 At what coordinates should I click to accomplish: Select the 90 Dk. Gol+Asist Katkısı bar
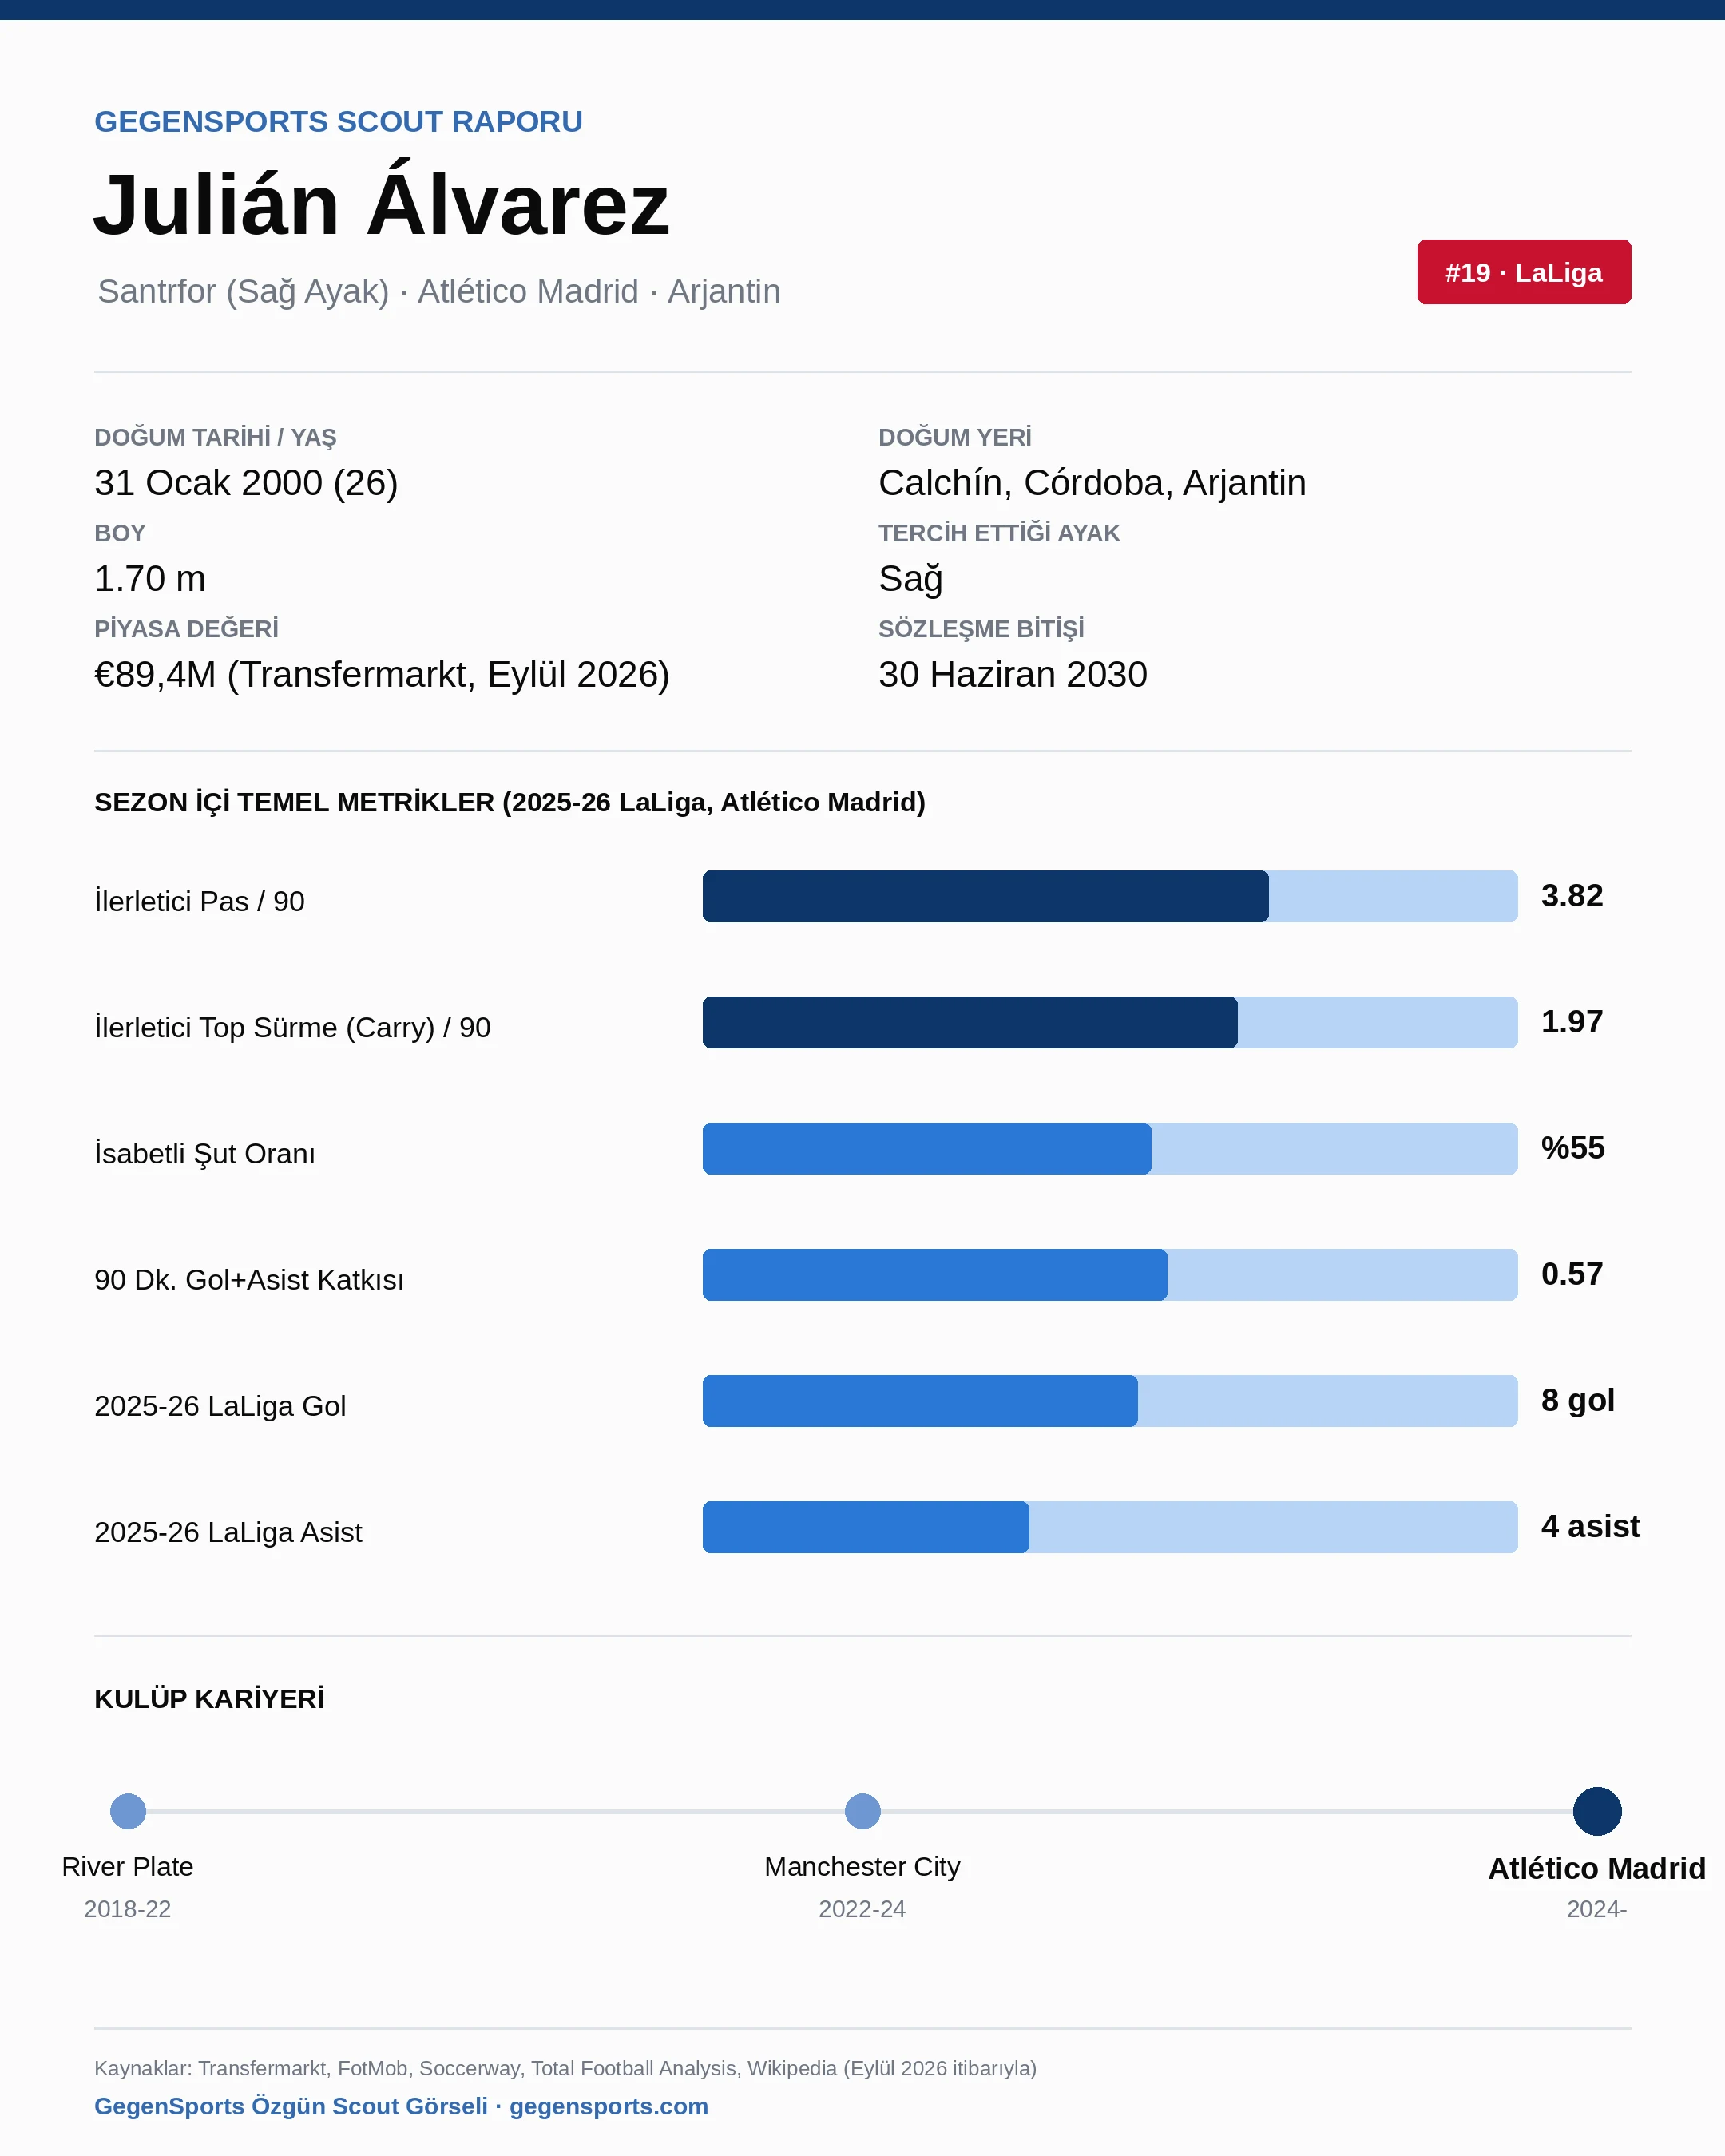pyautogui.click(x=1110, y=1274)
